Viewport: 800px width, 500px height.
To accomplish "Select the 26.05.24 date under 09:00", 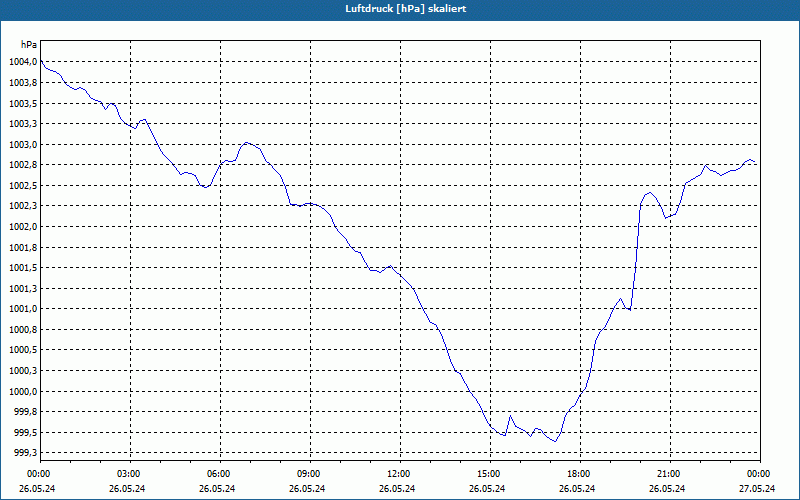I will point(307,489).
